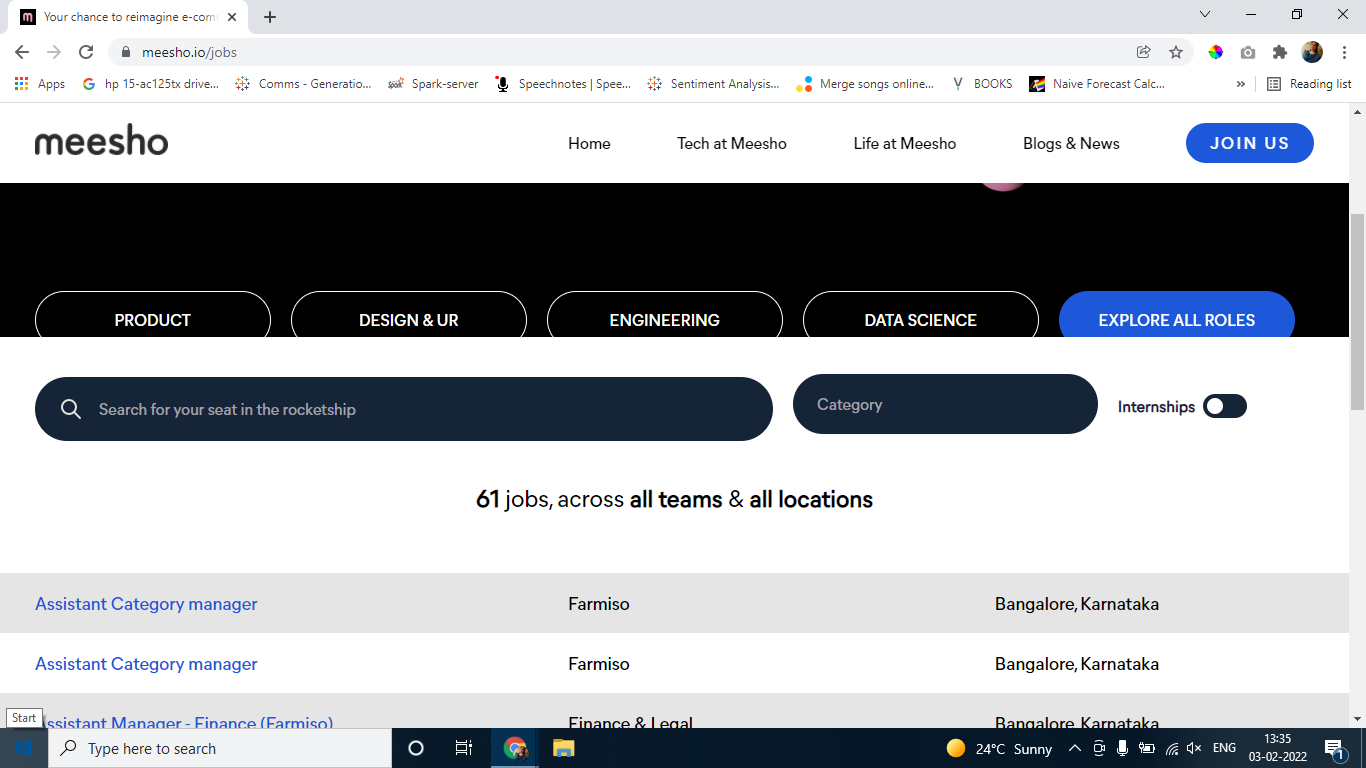
Task: Click the magnifier icon in the job search bar
Action: point(70,409)
